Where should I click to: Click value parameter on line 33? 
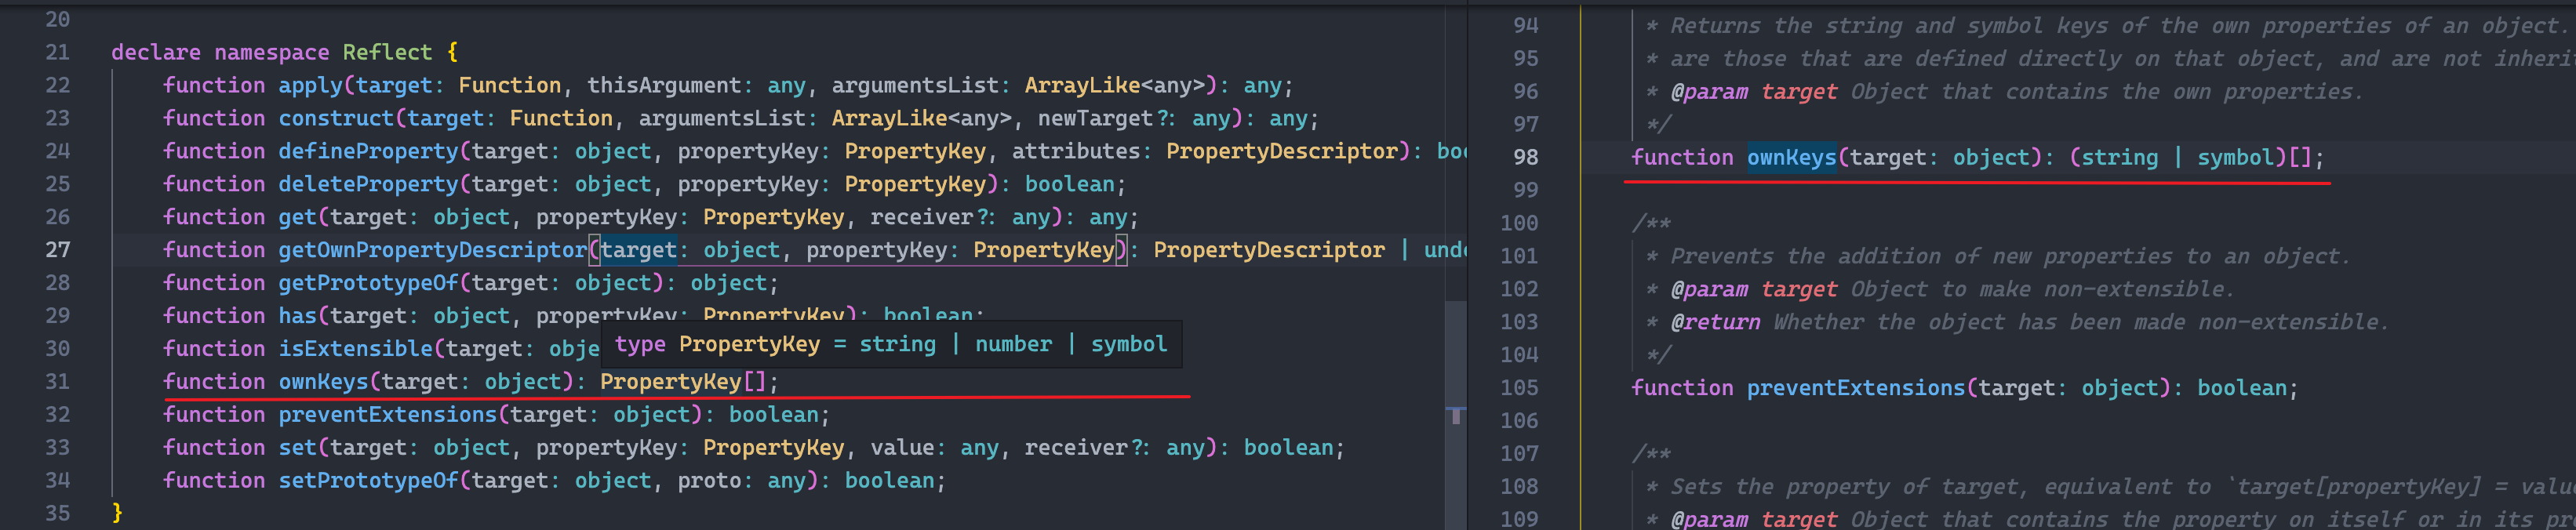(x=902, y=448)
